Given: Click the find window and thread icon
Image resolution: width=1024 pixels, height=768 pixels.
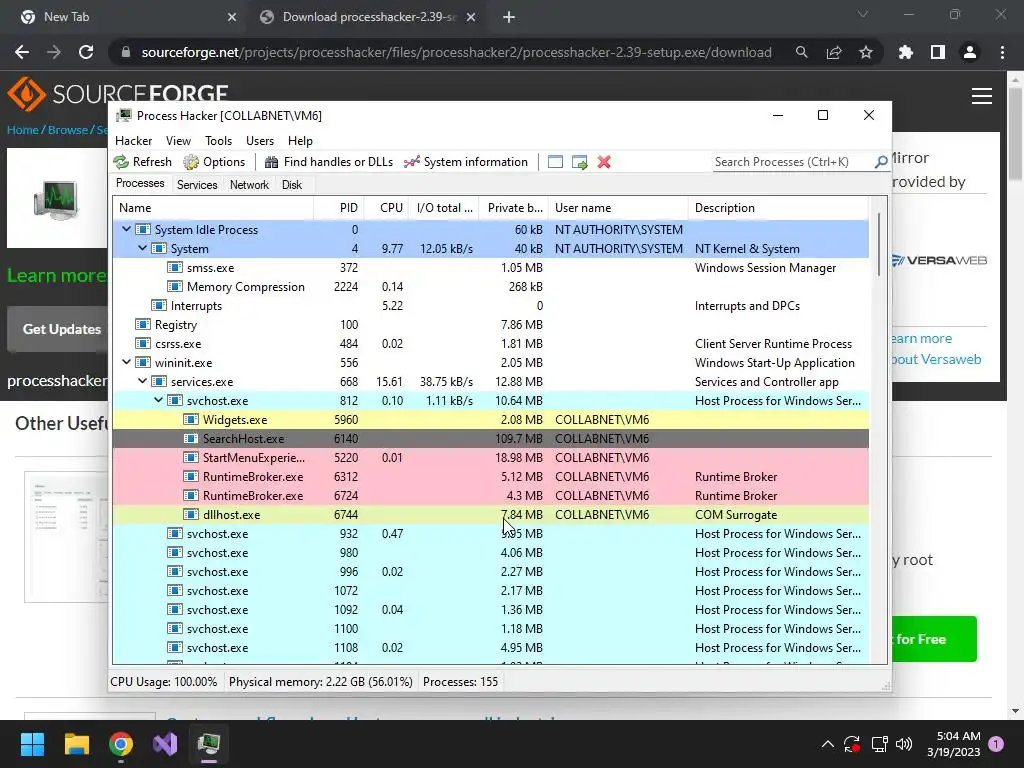Looking at the screenshot, I should tap(579, 162).
